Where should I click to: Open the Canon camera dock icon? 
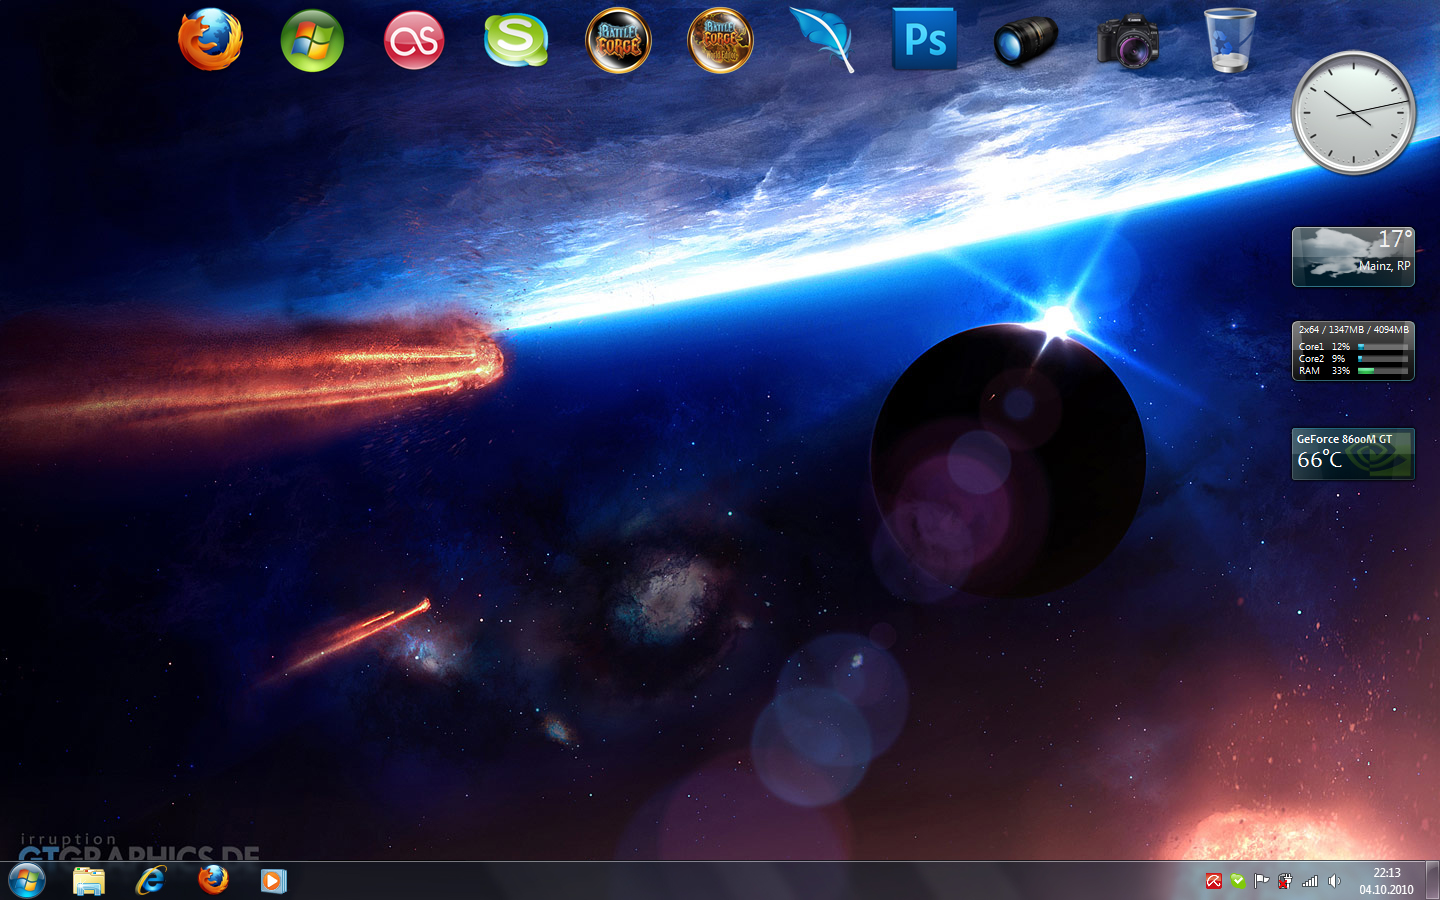tap(1127, 41)
